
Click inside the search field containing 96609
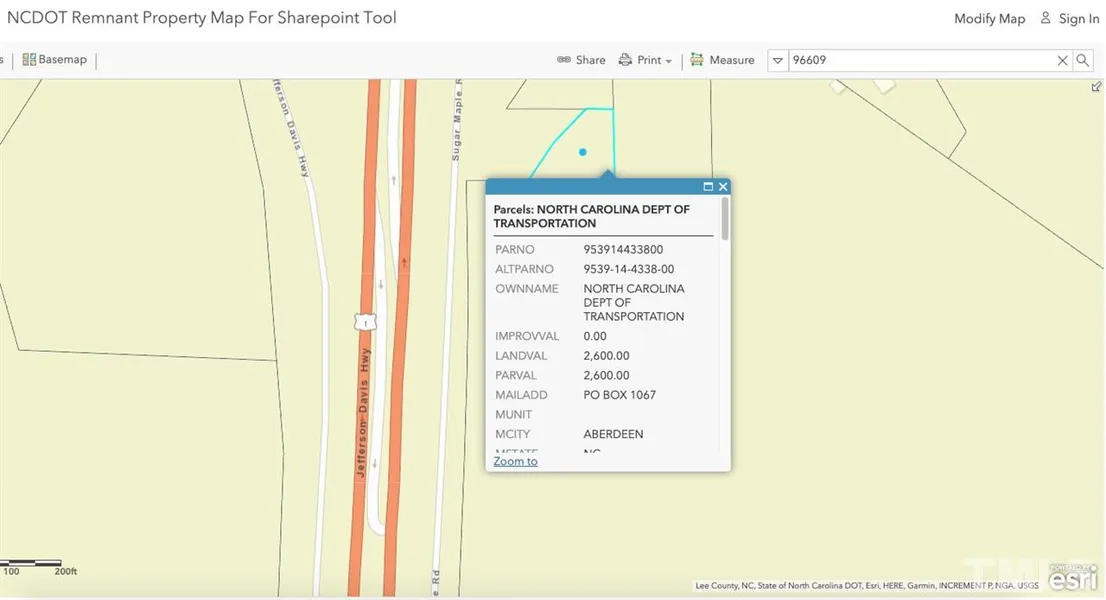[920, 61]
